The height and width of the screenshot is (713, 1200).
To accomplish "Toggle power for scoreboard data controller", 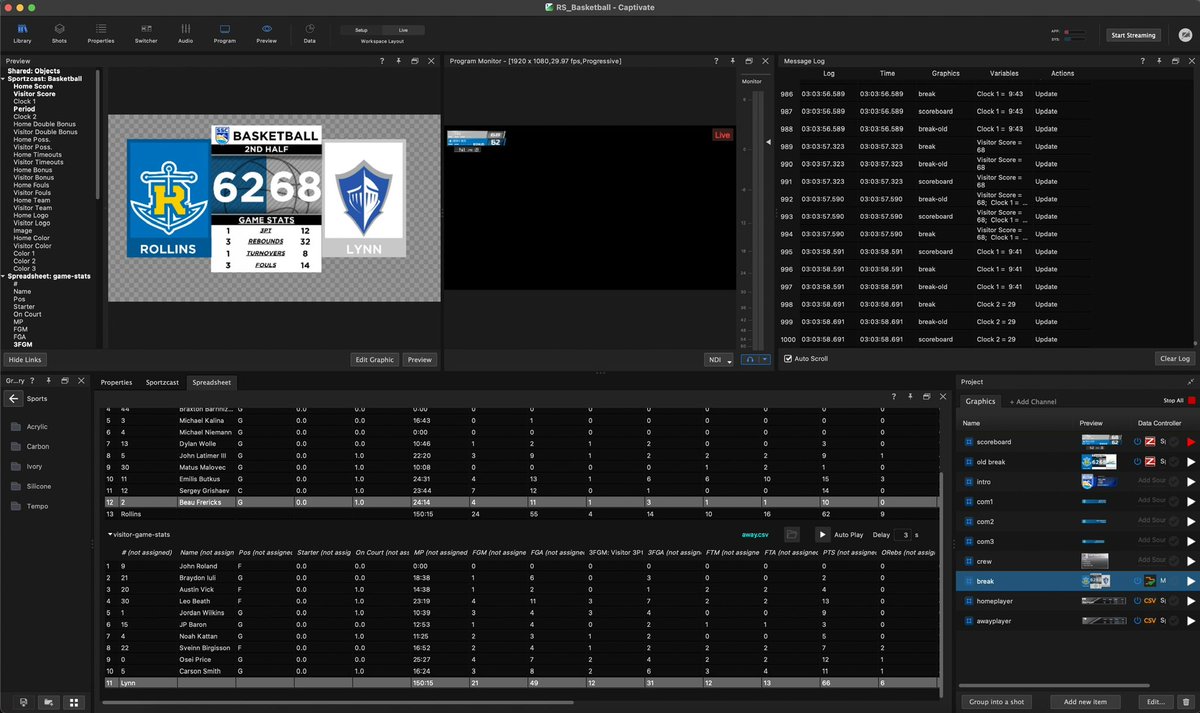I will (1137, 441).
